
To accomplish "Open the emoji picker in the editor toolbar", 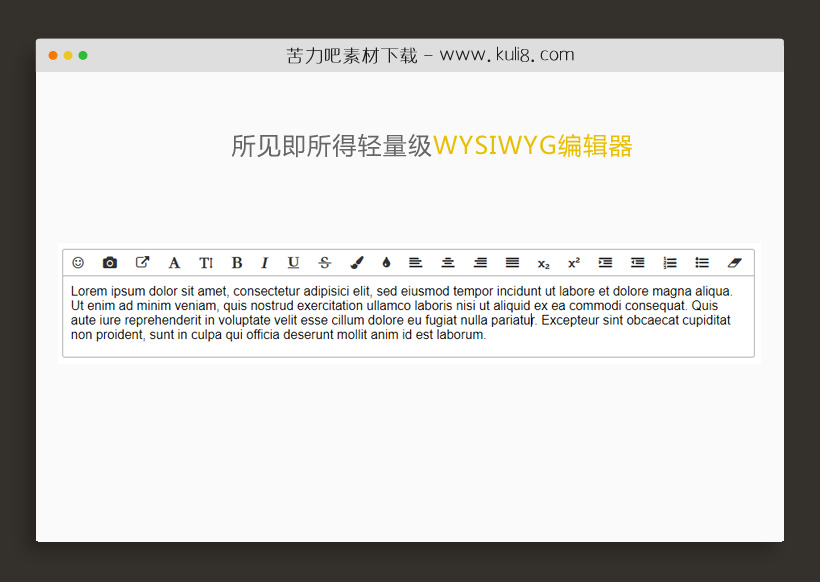I will (x=78, y=262).
